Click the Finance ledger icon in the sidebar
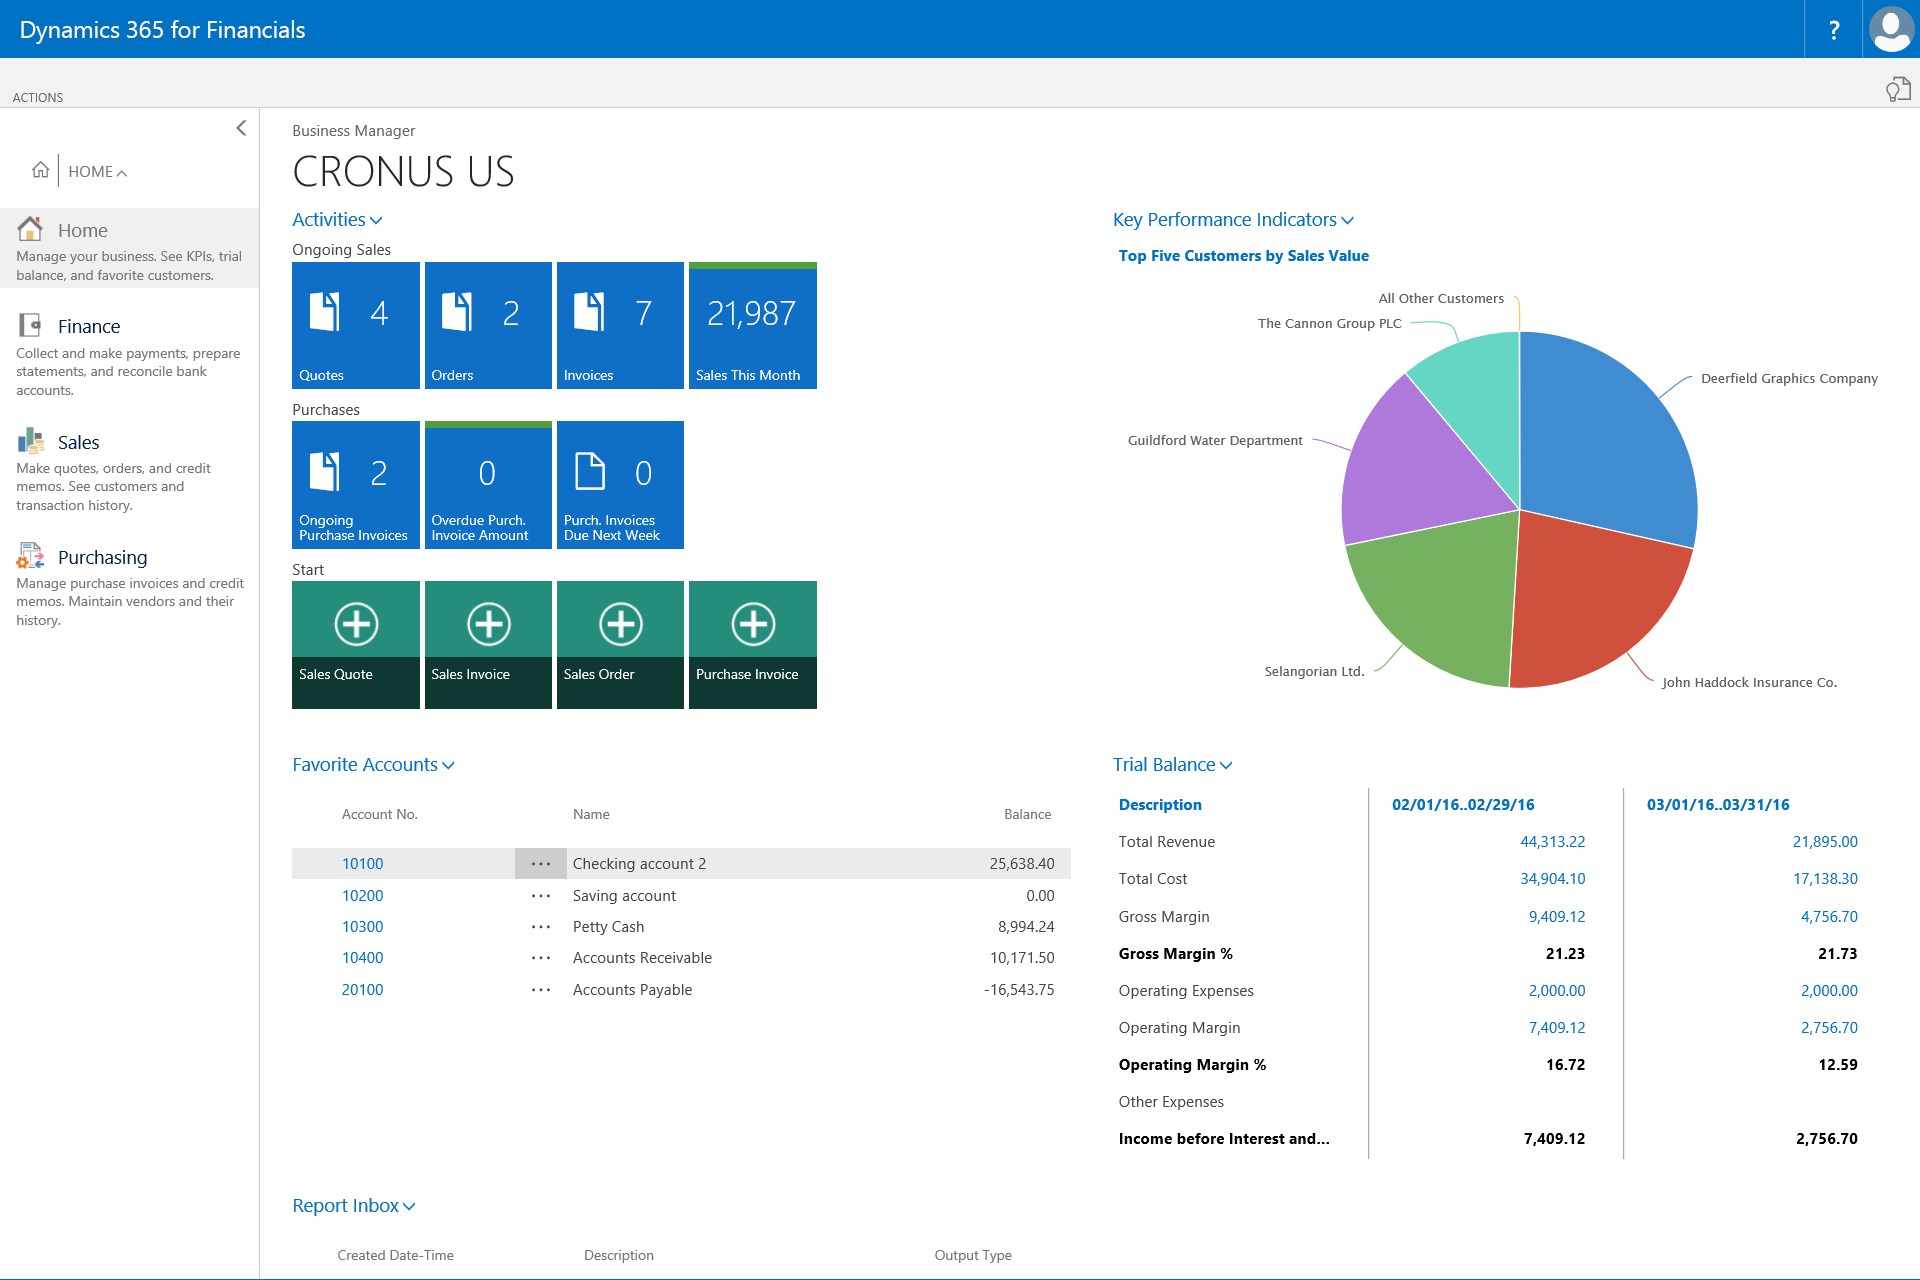1920x1280 pixels. tap(30, 325)
